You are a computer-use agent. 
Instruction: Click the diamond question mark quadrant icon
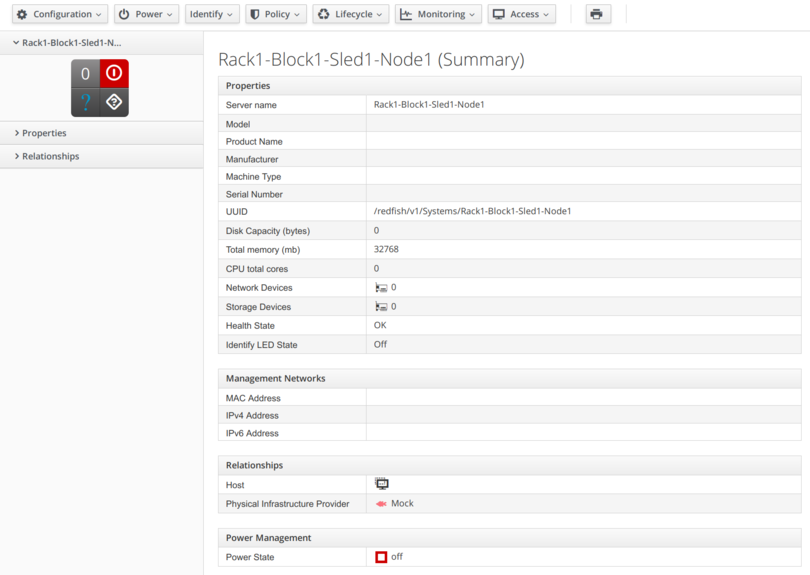click(x=114, y=102)
